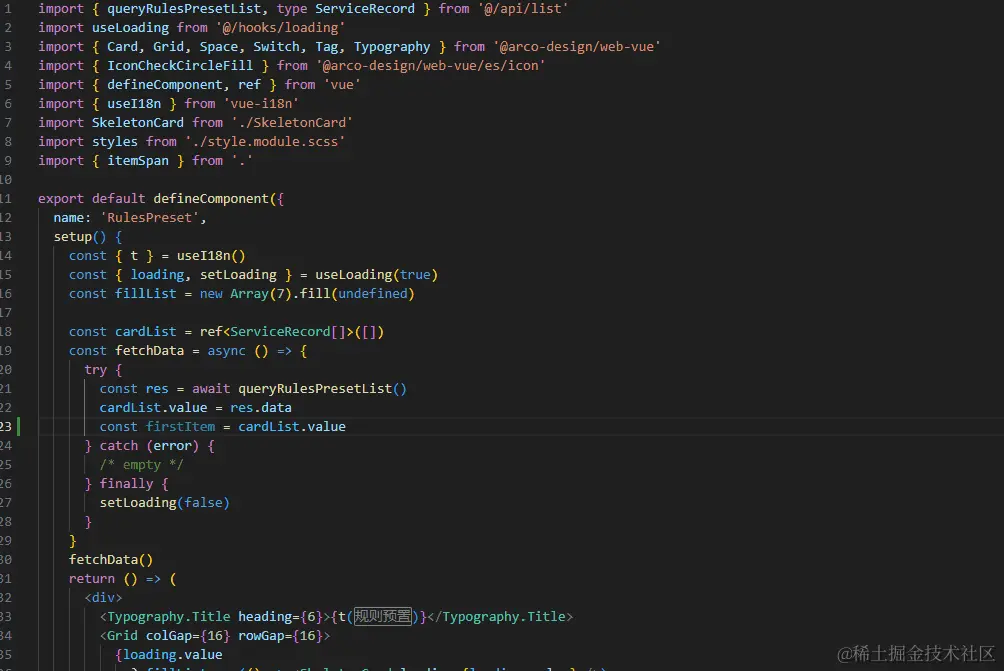
Task: Click the '@/api/list' import path
Action: [x=523, y=9]
